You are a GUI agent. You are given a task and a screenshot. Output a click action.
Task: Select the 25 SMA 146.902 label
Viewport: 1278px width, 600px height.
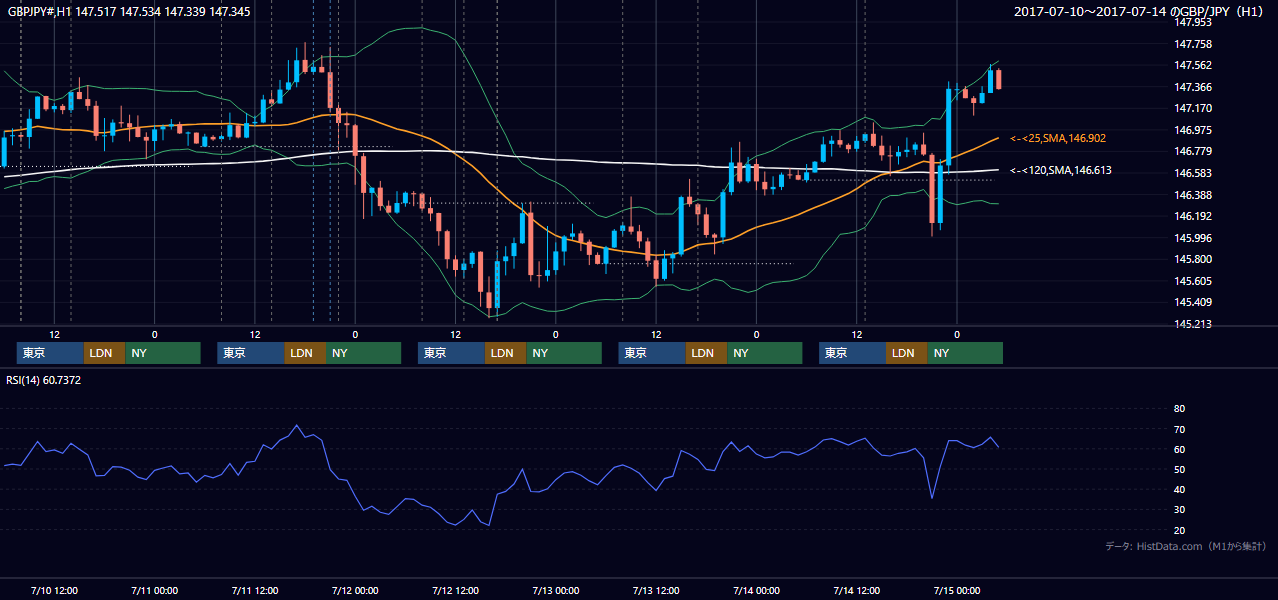pos(1058,138)
